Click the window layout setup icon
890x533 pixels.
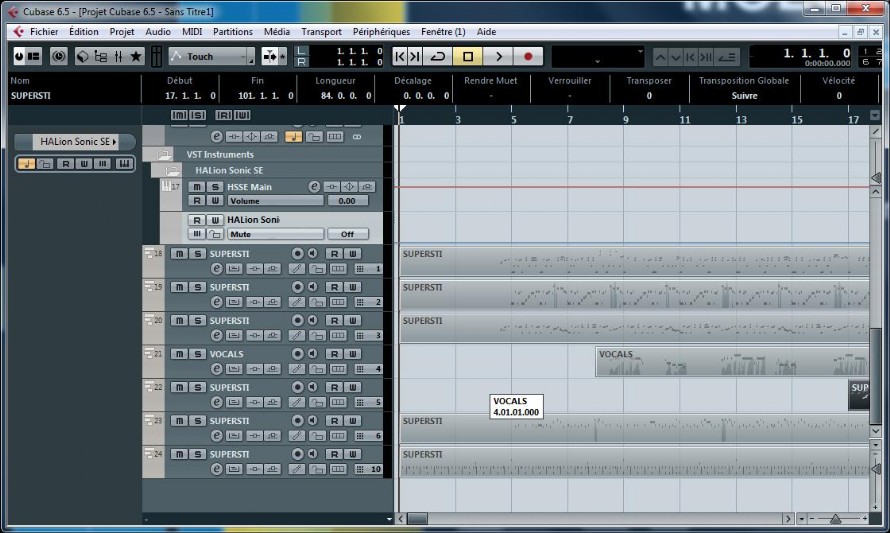[34, 56]
